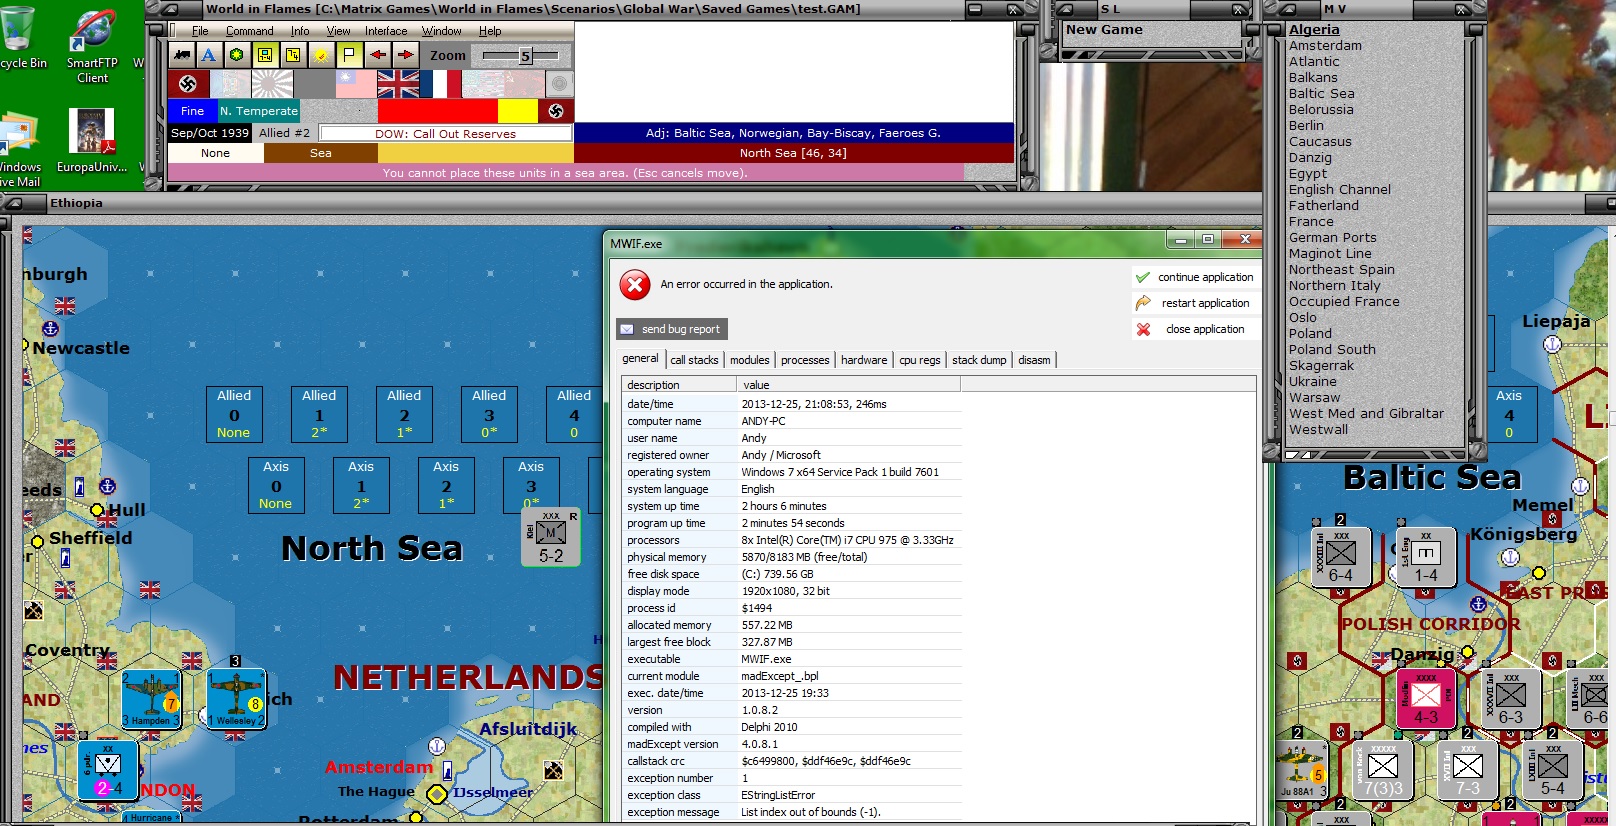Click the yellow sun weather toolbar icon
Image resolution: width=1616 pixels, height=826 pixels.
(321, 55)
